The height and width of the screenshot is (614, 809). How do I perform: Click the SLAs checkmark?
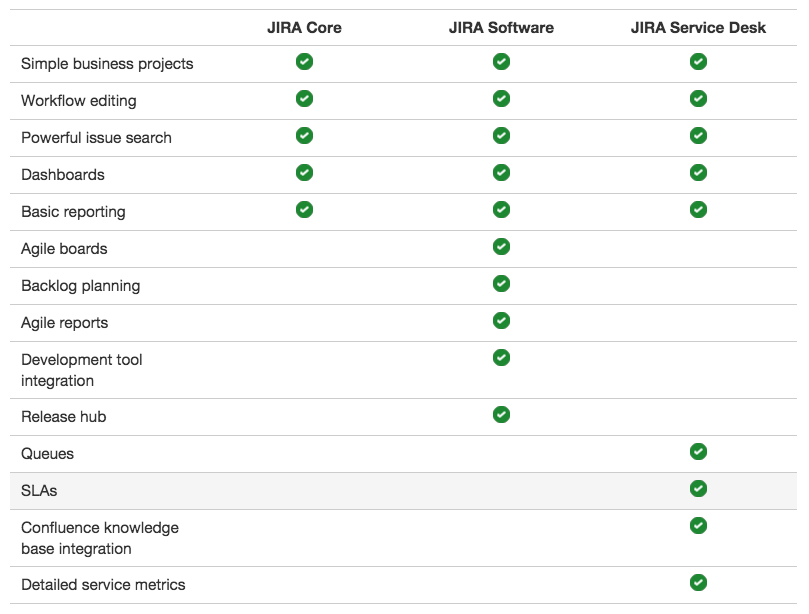point(699,489)
